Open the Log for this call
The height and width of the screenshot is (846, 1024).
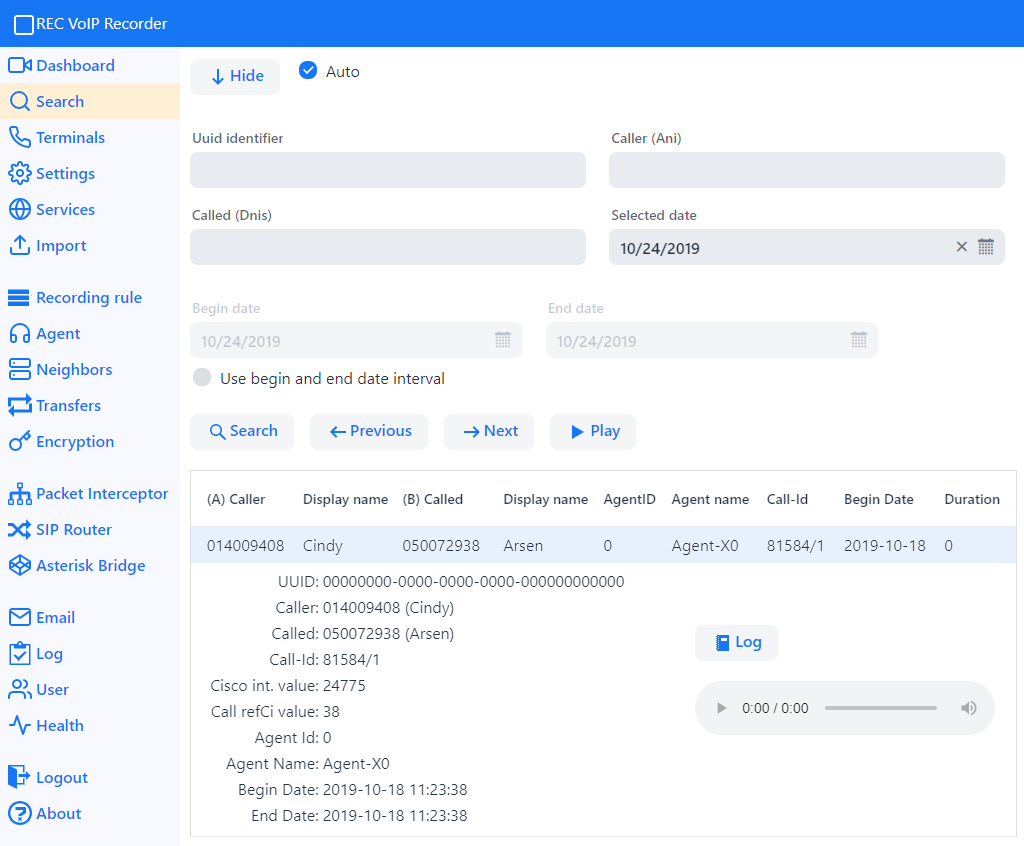point(736,643)
